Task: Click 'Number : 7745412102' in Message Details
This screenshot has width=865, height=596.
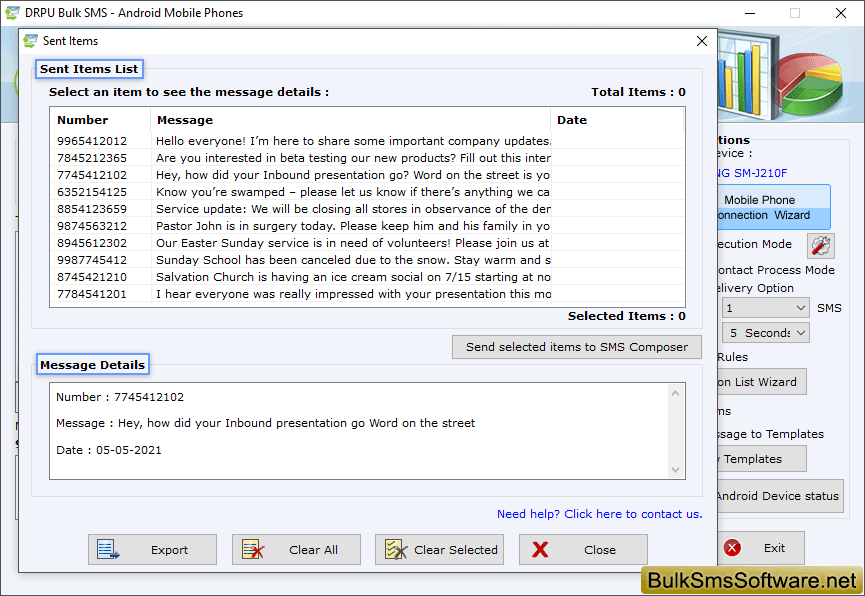Action: pyautogui.click(x=120, y=397)
